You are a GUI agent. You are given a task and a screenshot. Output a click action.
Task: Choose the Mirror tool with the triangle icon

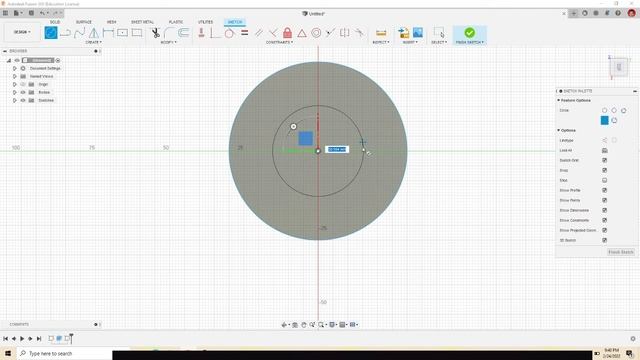coord(93,33)
